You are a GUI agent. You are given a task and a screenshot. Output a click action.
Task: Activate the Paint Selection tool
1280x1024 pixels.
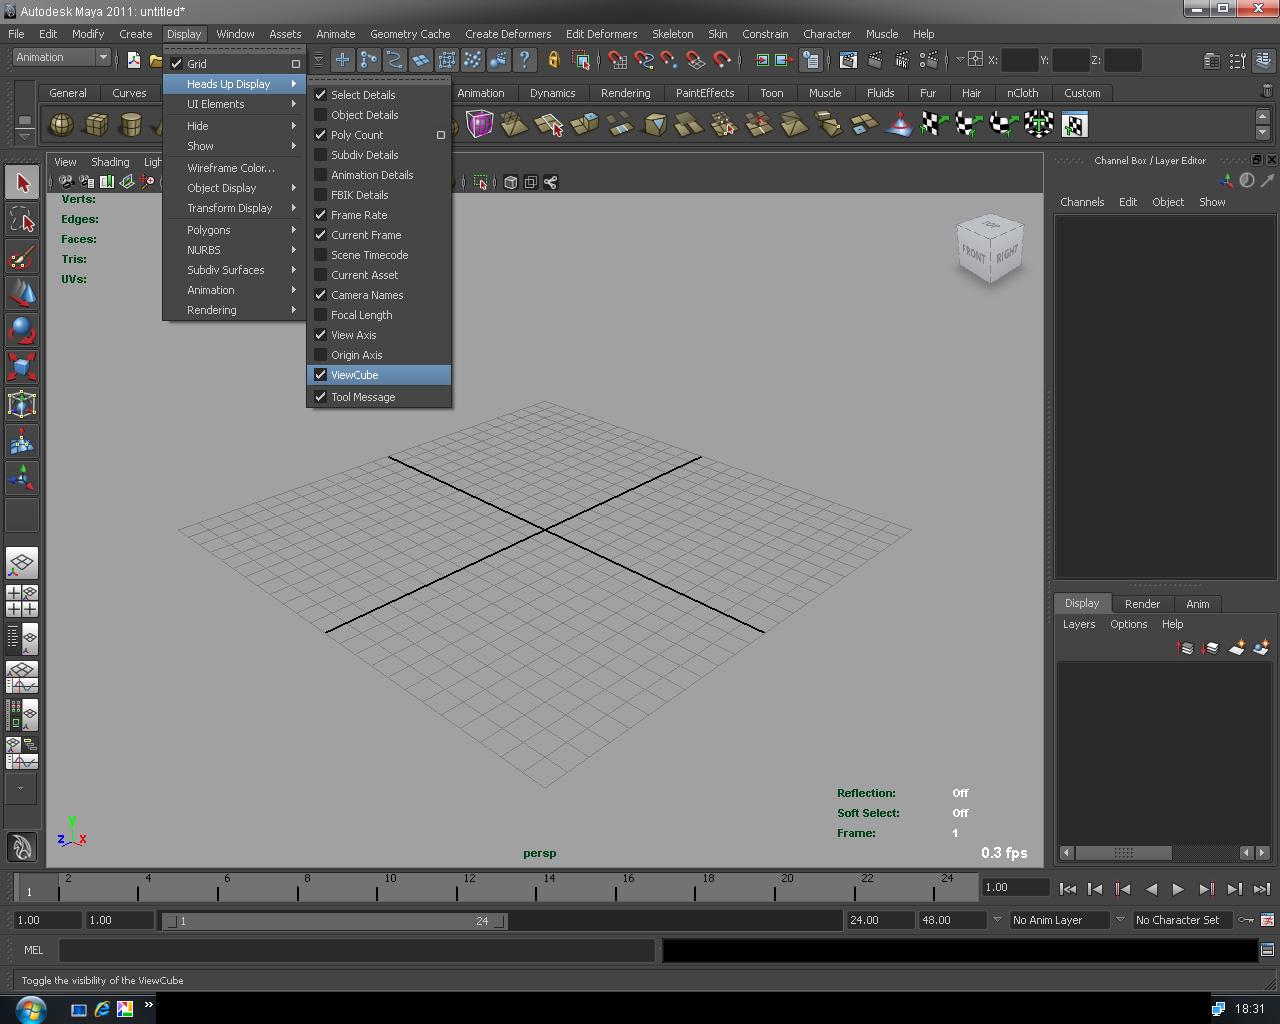[x=21, y=257]
